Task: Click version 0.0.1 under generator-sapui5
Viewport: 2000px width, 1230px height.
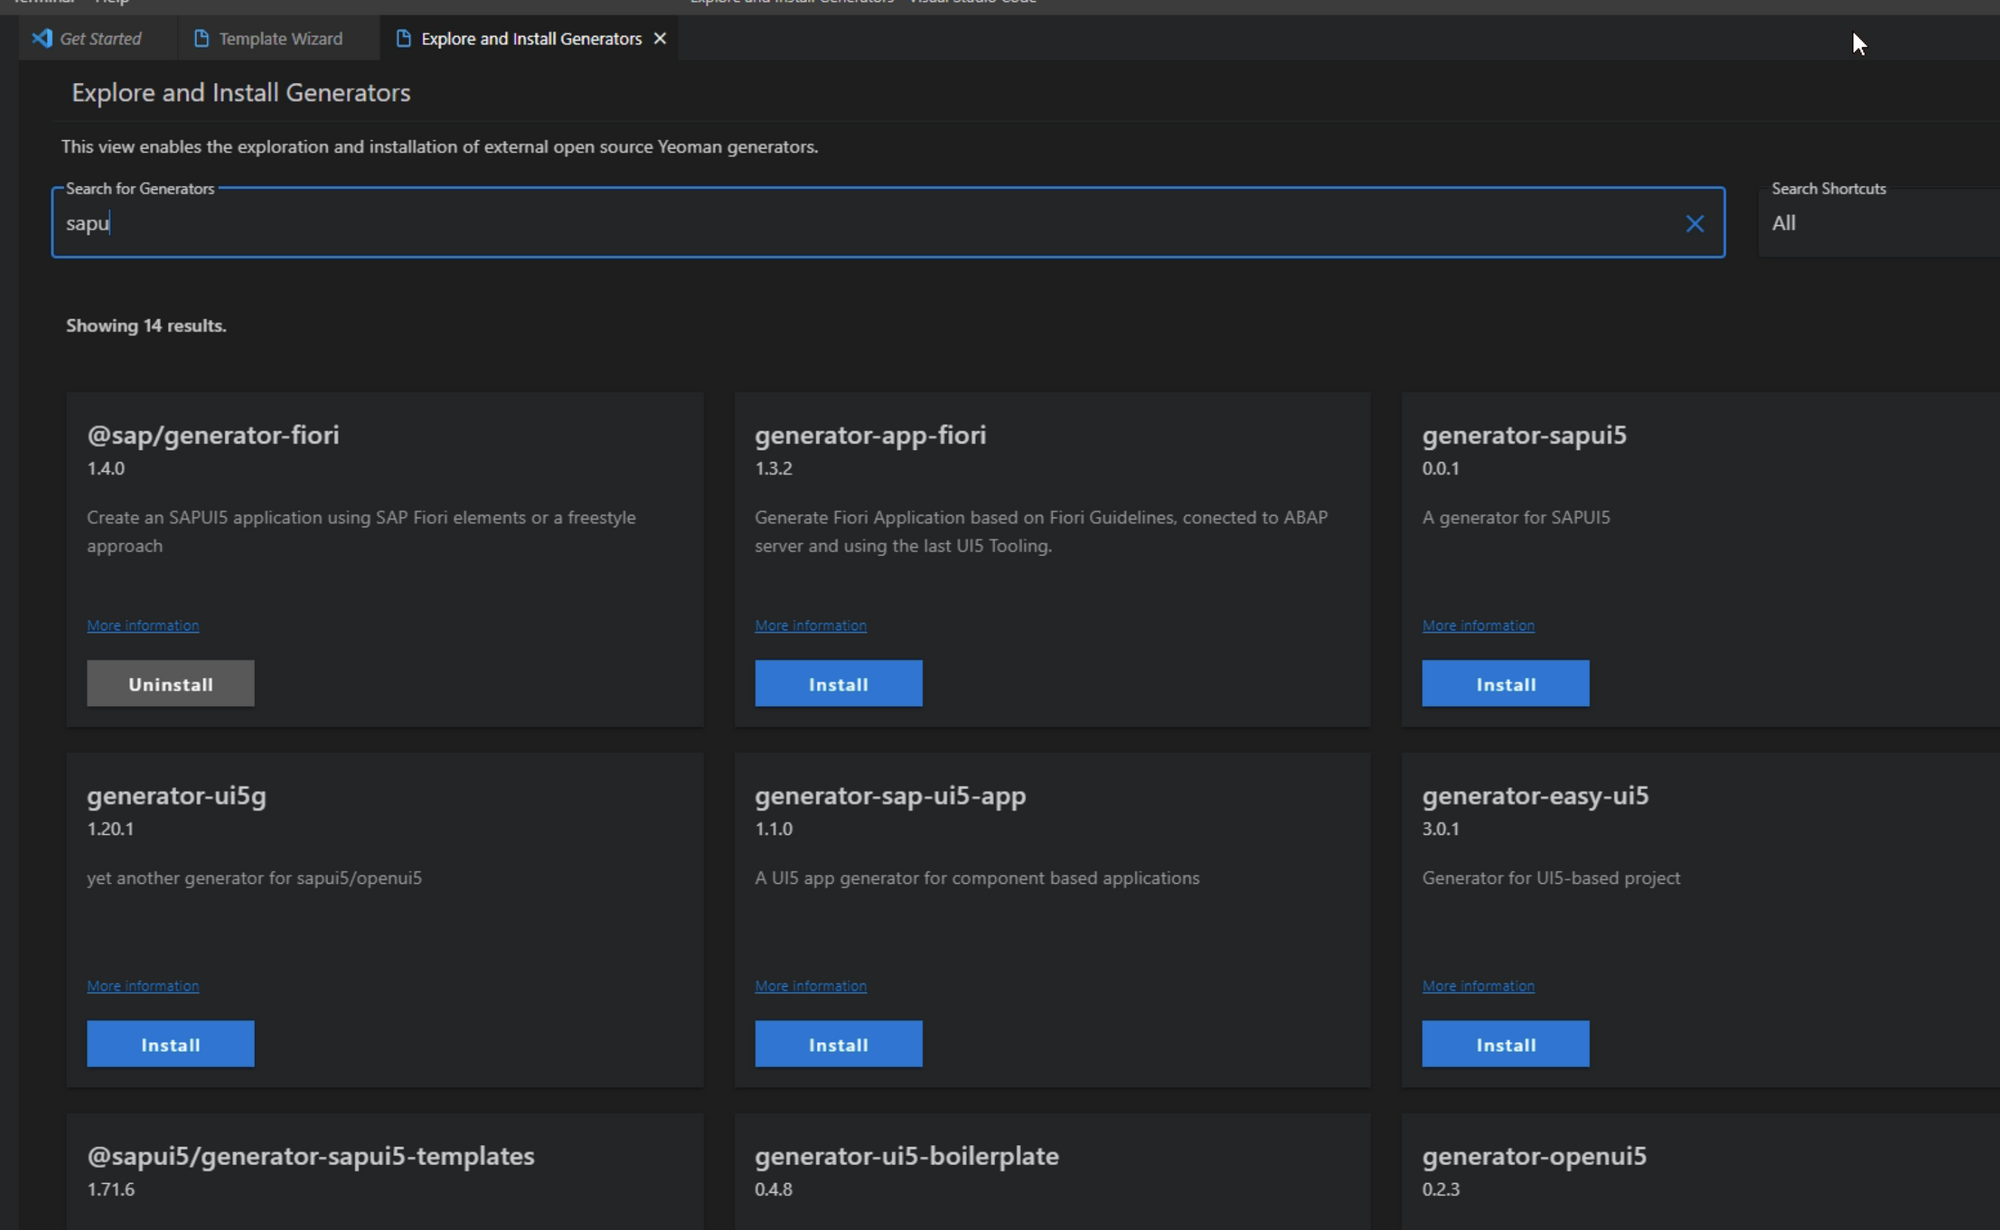Action: click(x=1440, y=468)
